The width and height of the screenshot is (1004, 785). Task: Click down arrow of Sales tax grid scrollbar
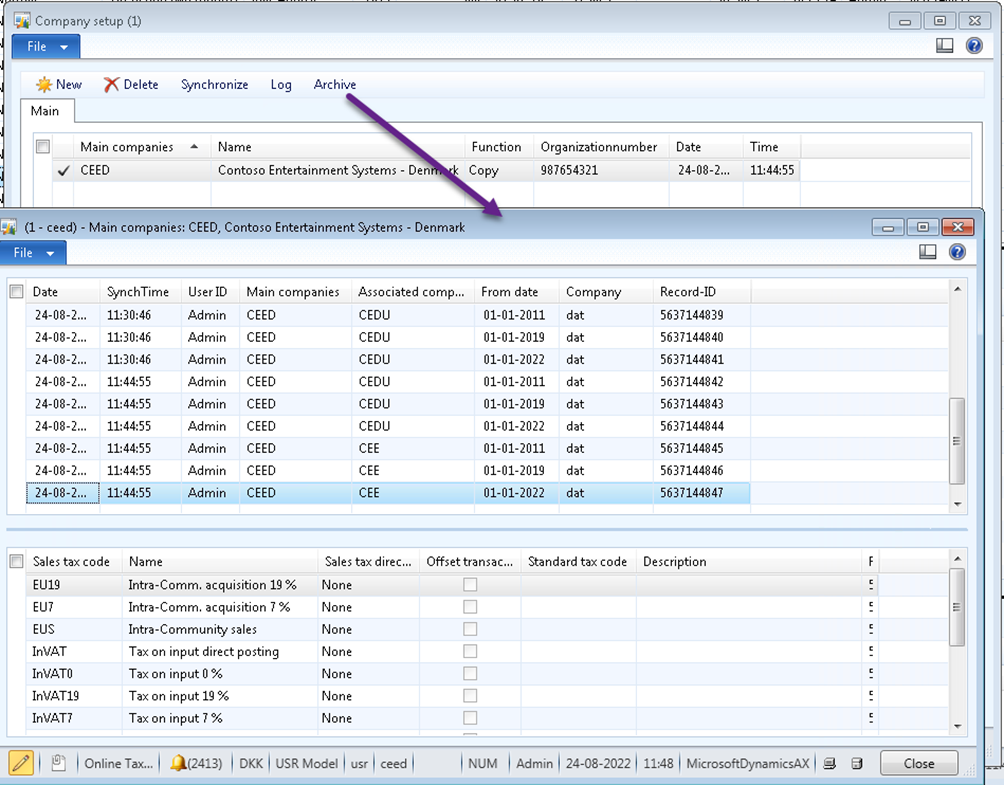957,726
